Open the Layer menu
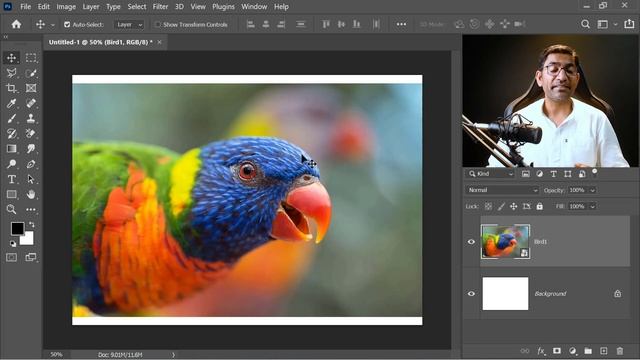Screen dimensions: 640x360 pyautogui.click(x=91, y=7)
